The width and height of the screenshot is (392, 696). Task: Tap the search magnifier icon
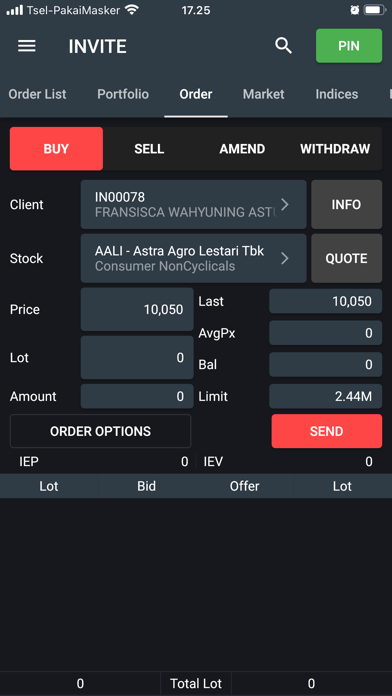pos(283,46)
